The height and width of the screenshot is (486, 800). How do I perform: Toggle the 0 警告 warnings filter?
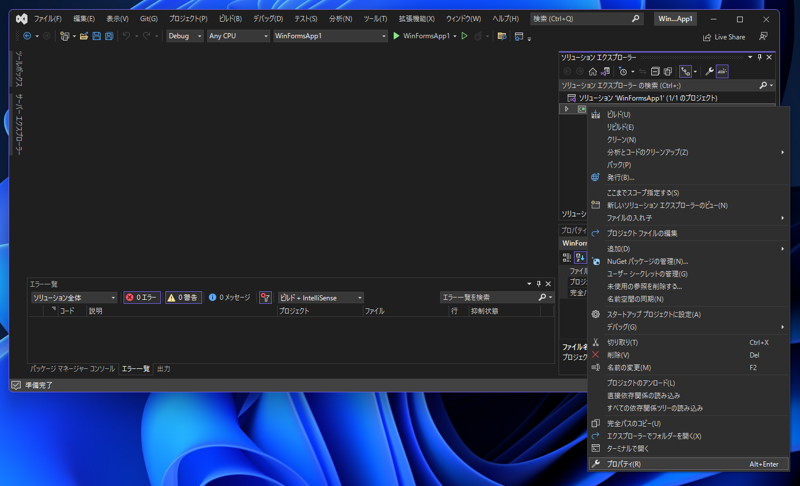(x=183, y=297)
